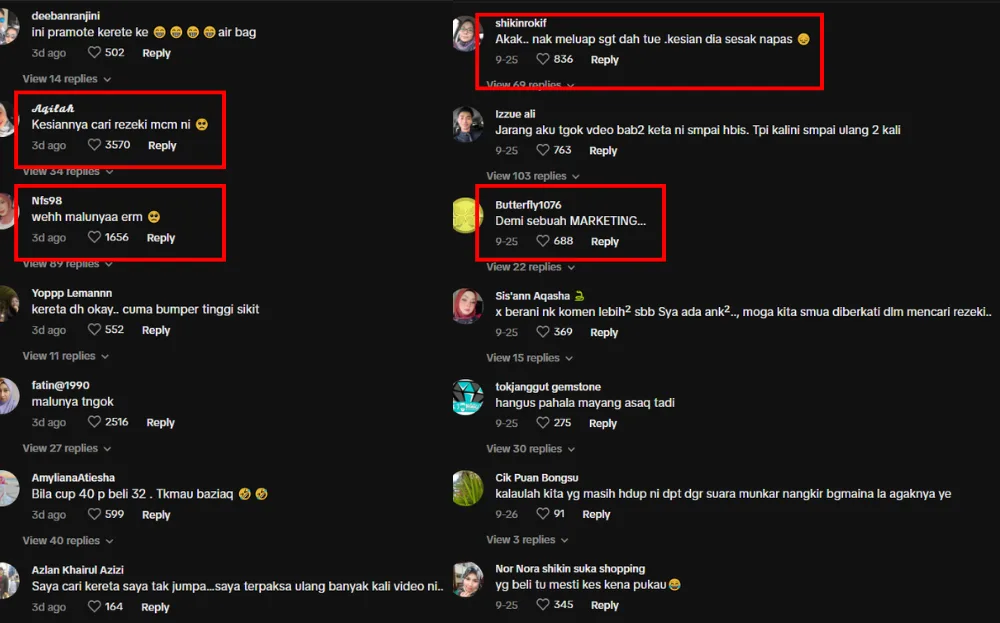Expand View 14 replies under deebanranjini
This screenshot has height=623, width=1000.
pyautogui.click(x=67, y=79)
